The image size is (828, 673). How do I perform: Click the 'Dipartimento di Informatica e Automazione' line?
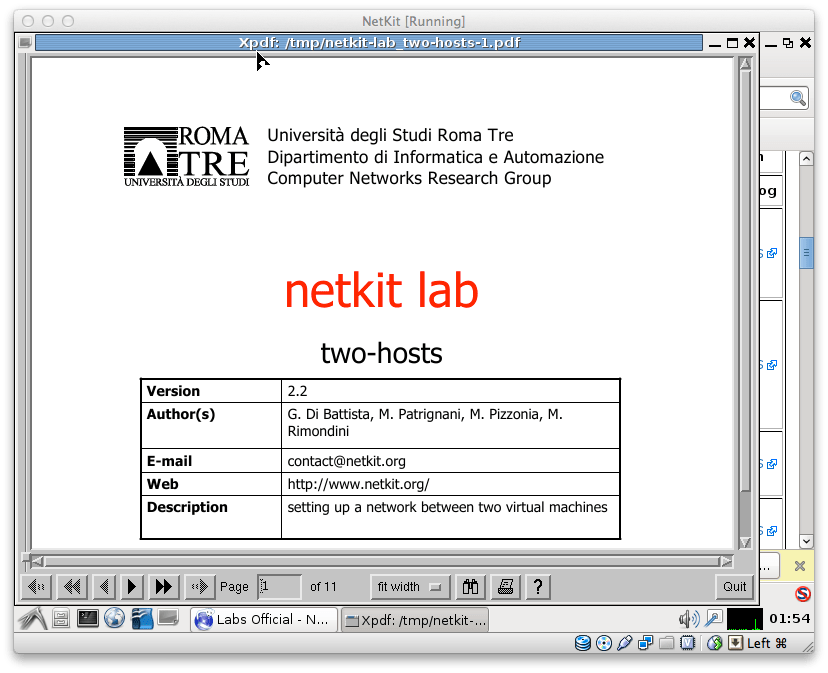click(436, 157)
